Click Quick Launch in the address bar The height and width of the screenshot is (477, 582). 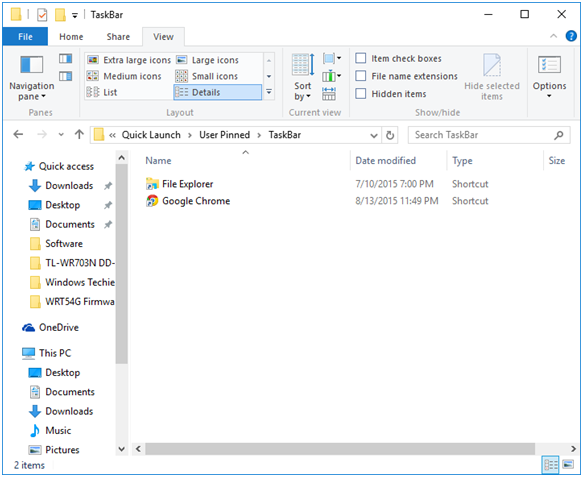pos(151,135)
